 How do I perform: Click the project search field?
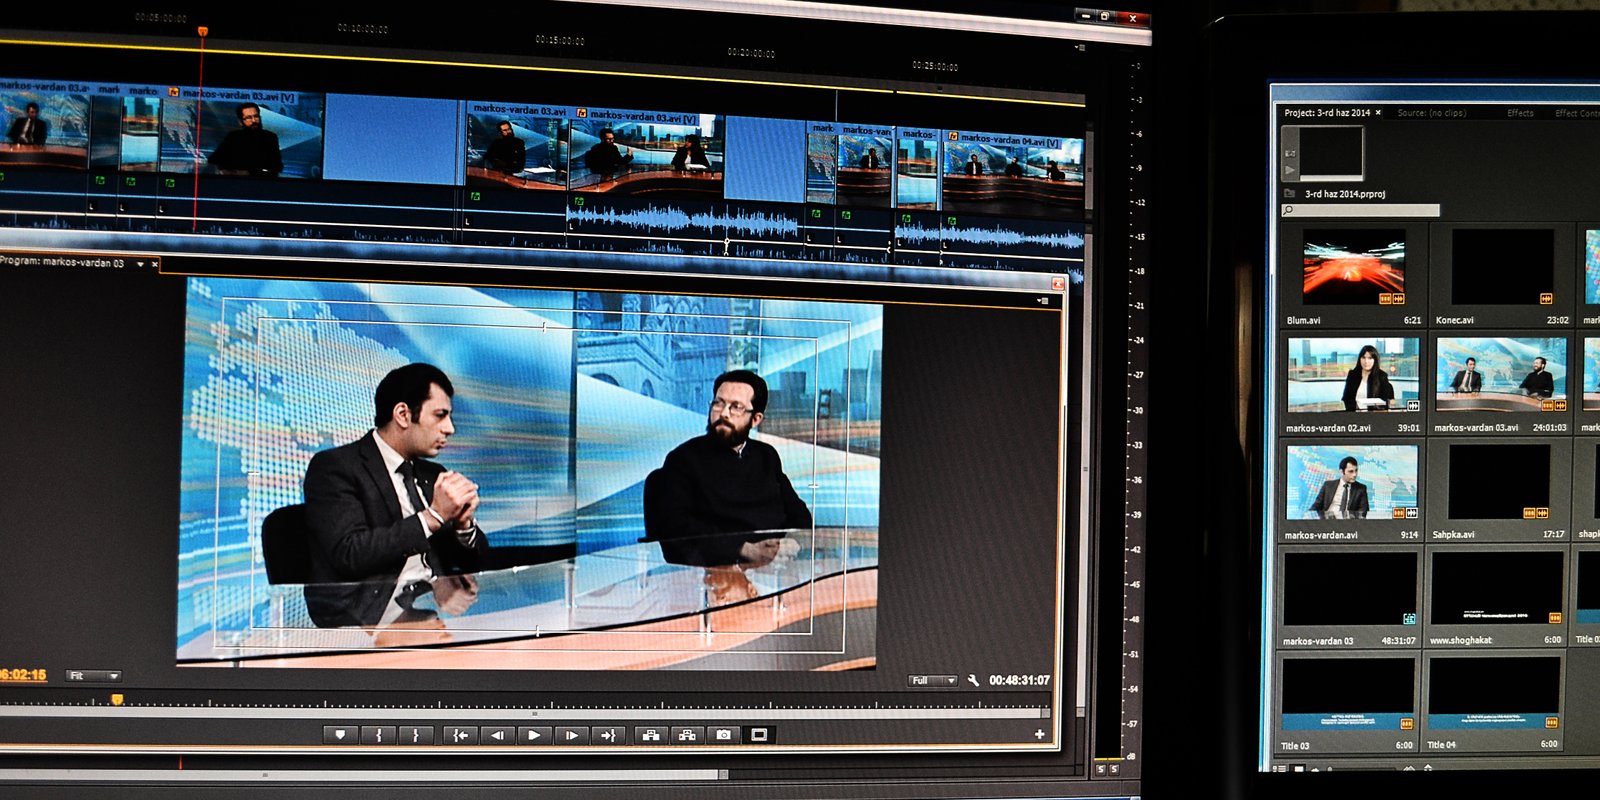pyautogui.click(x=1361, y=210)
